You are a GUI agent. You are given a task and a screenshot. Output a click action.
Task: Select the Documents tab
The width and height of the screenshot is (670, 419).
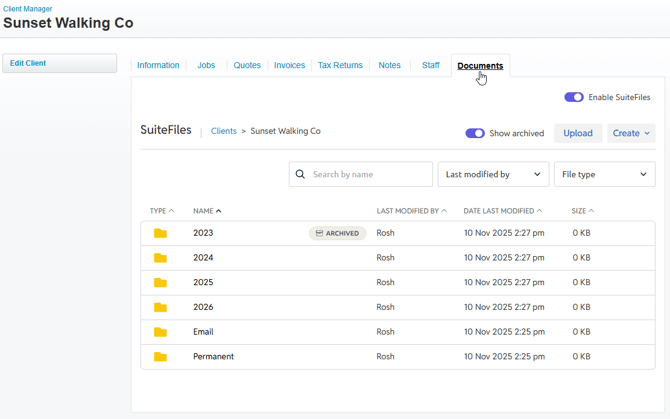pos(480,66)
